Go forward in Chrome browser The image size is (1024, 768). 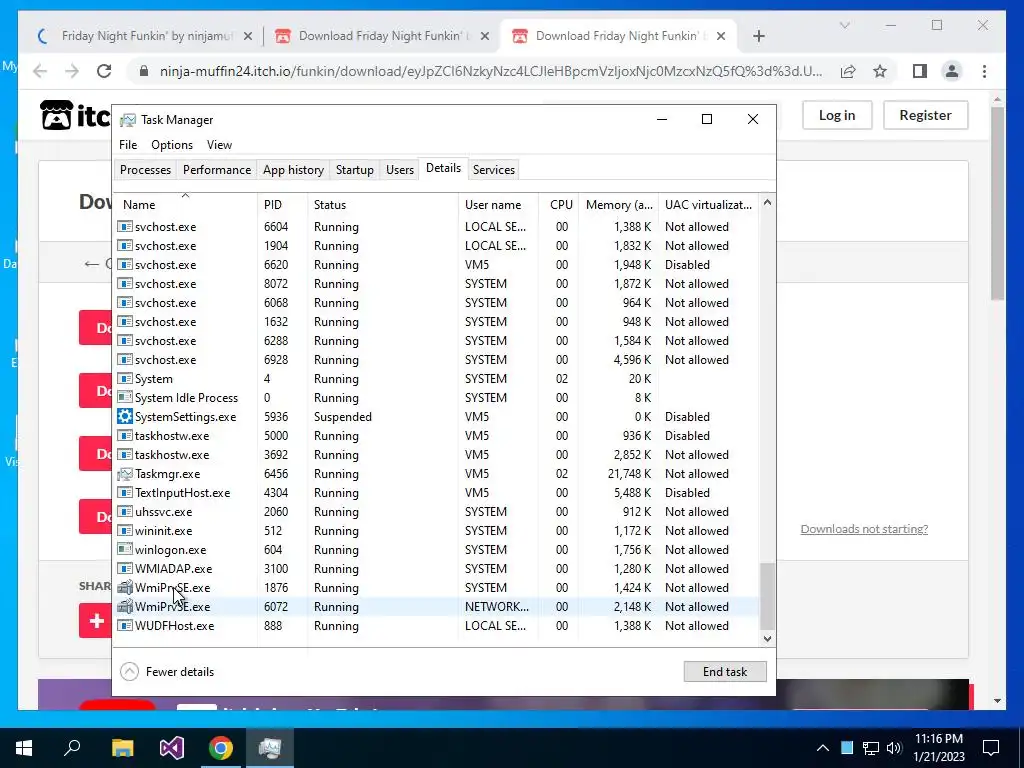[x=72, y=71]
